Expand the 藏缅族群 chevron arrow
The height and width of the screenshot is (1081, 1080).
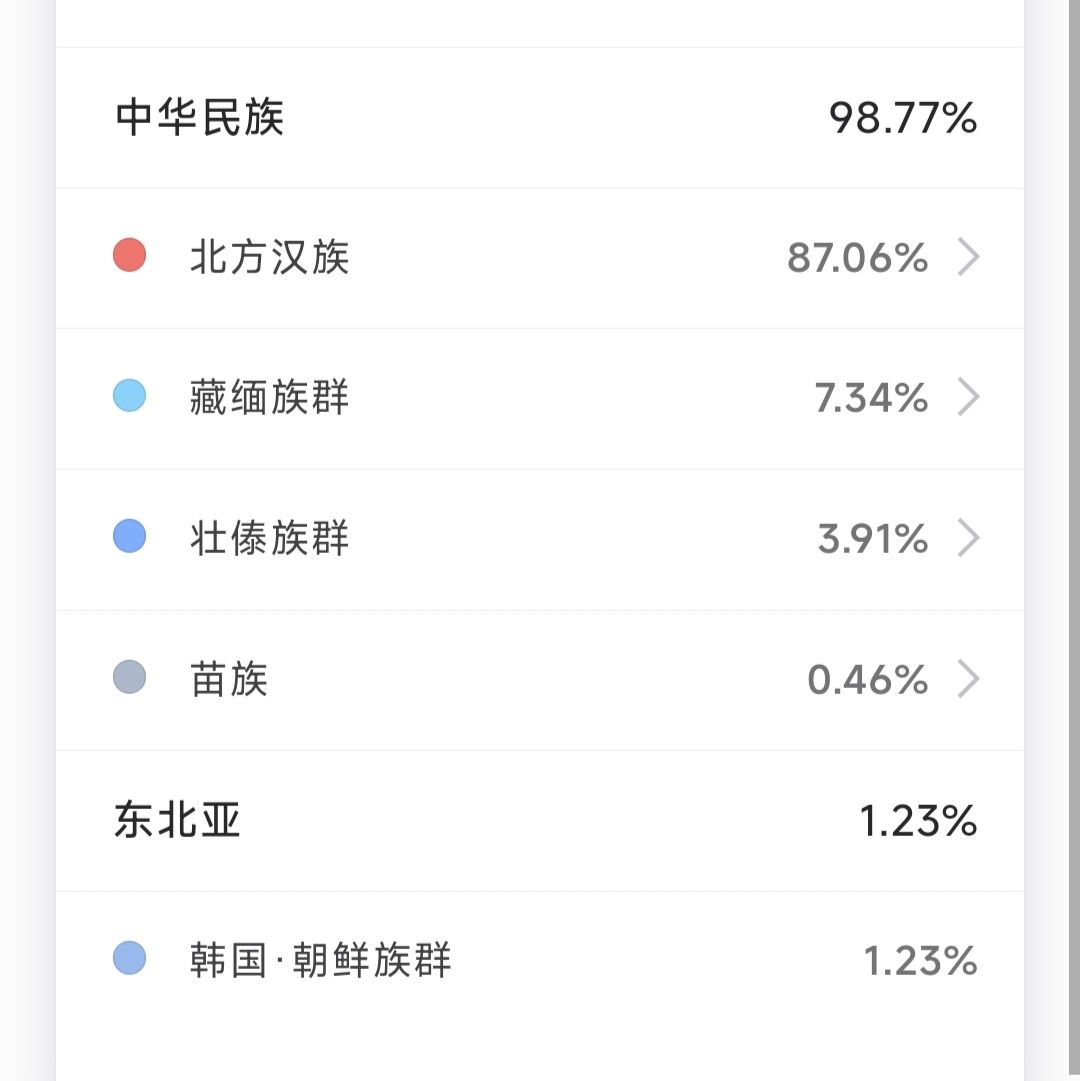coord(967,398)
